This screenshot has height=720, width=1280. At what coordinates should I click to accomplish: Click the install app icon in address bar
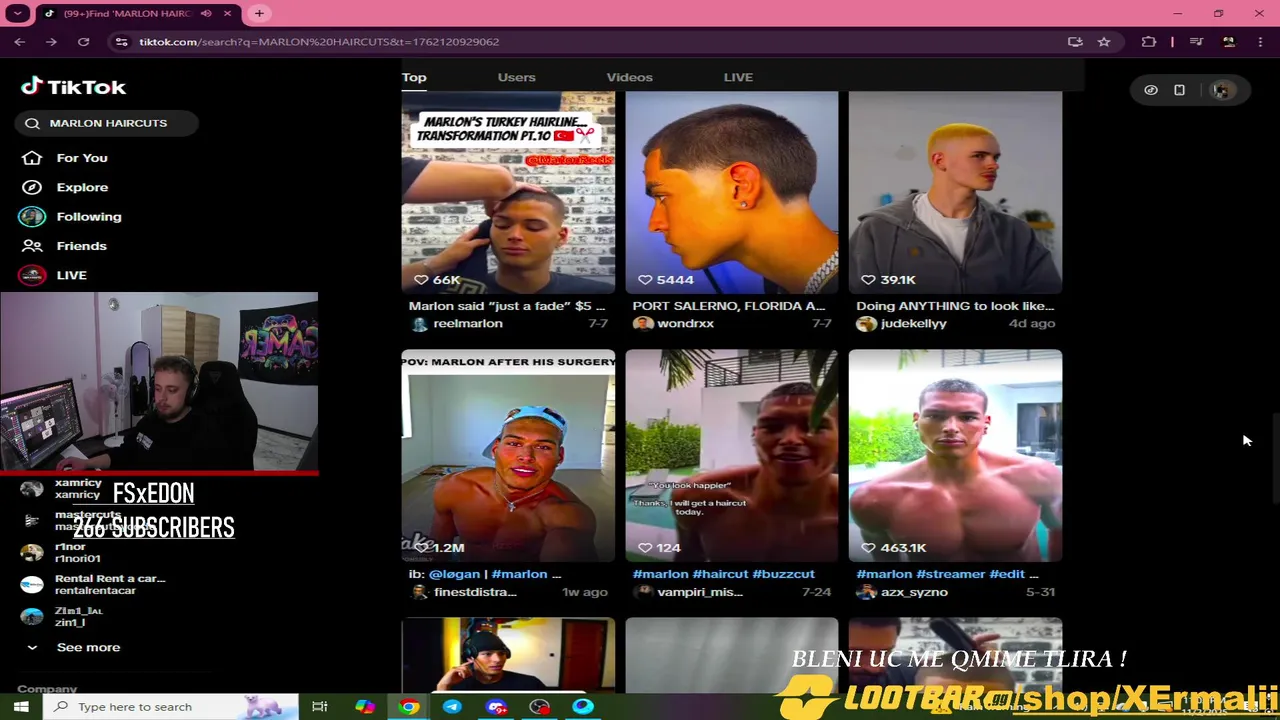tap(1075, 42)
